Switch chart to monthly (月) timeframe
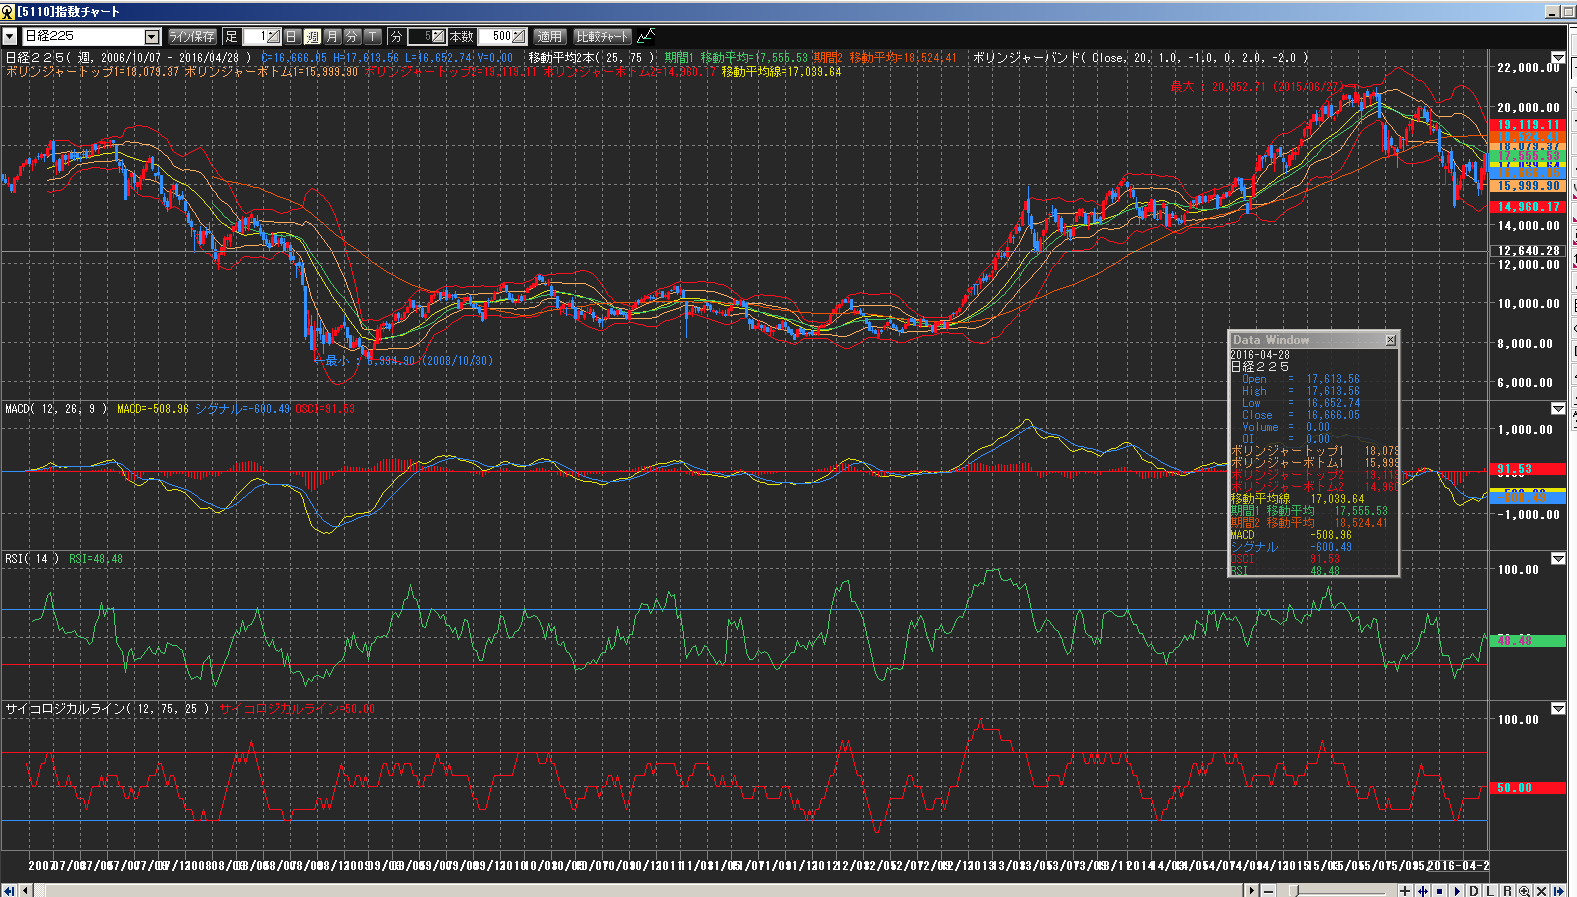The height and width of the screenshot is (897, 1577). 332,36
